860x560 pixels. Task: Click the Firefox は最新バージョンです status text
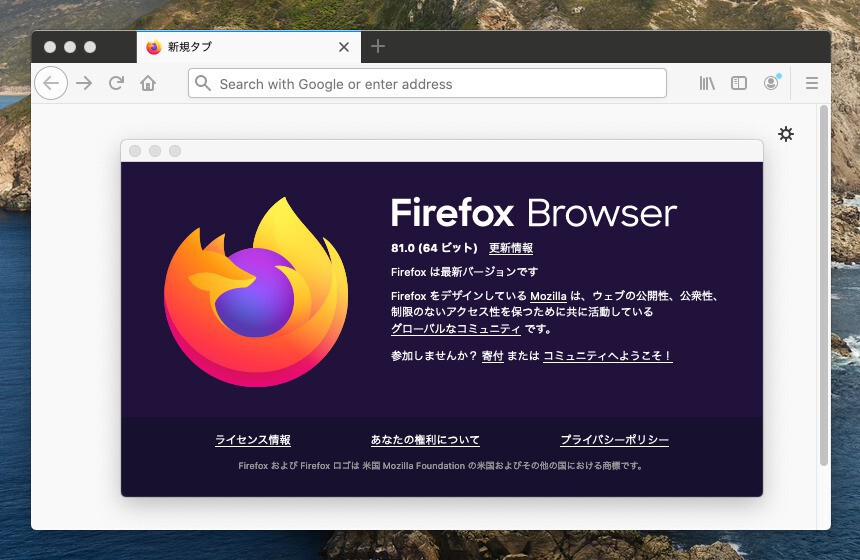(x=464, y=271)
